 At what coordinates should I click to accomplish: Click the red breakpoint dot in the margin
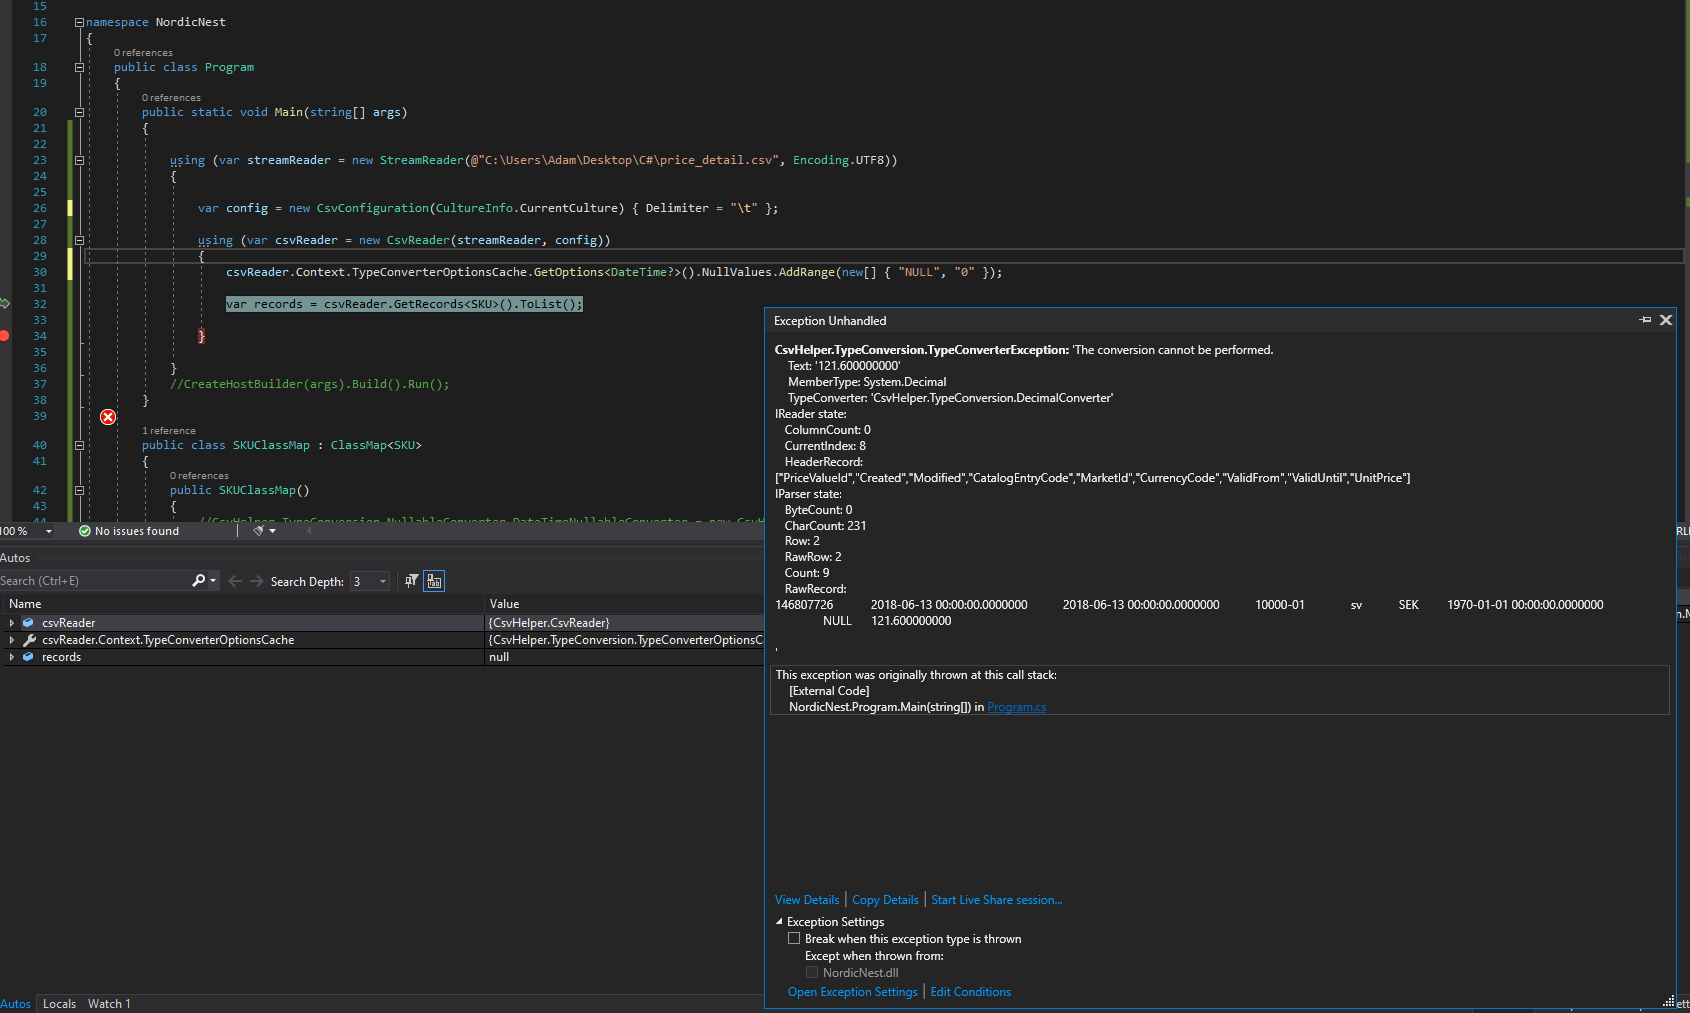(5, 337)
